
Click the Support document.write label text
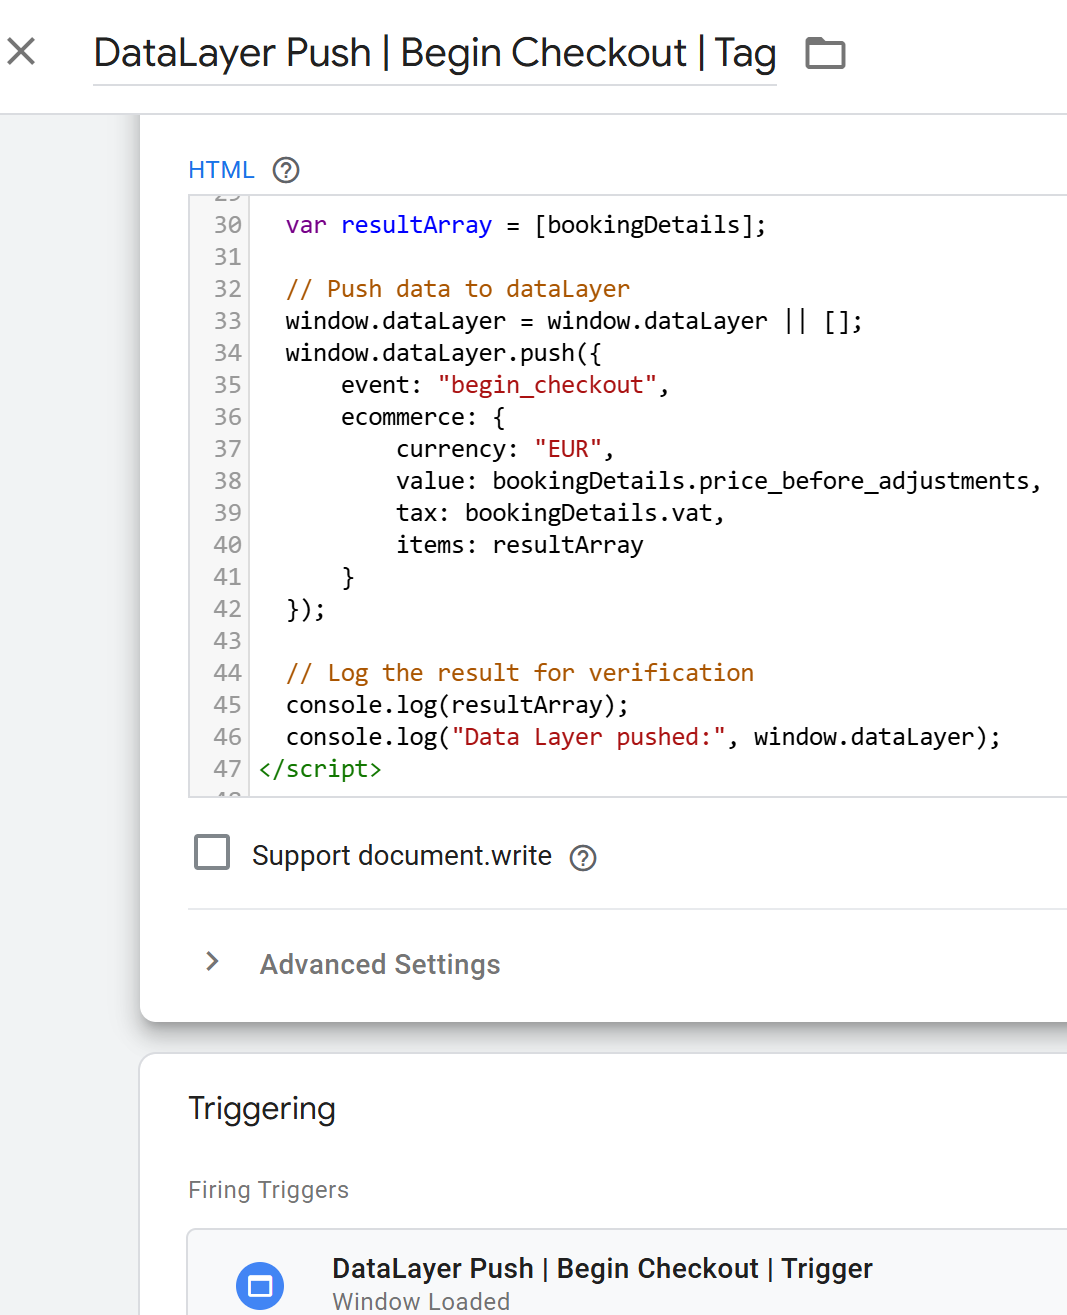401,856
